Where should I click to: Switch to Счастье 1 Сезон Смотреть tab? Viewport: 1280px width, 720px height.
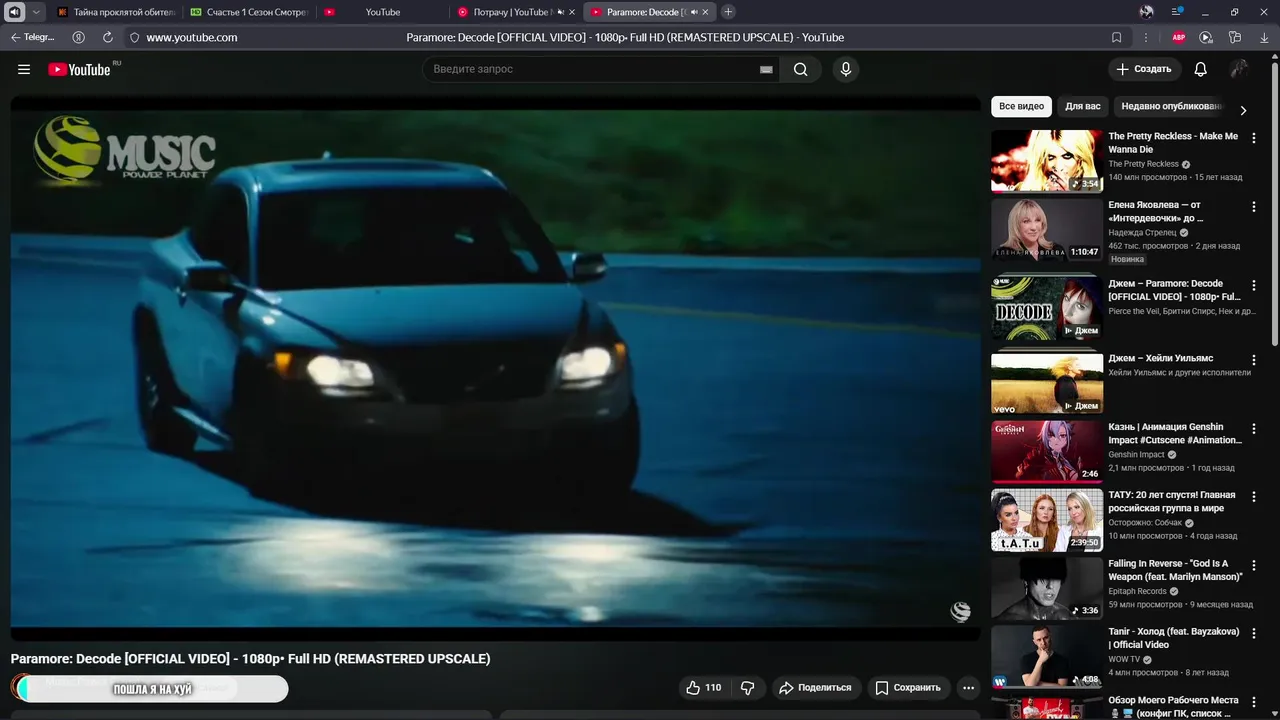tap(248, 12)
